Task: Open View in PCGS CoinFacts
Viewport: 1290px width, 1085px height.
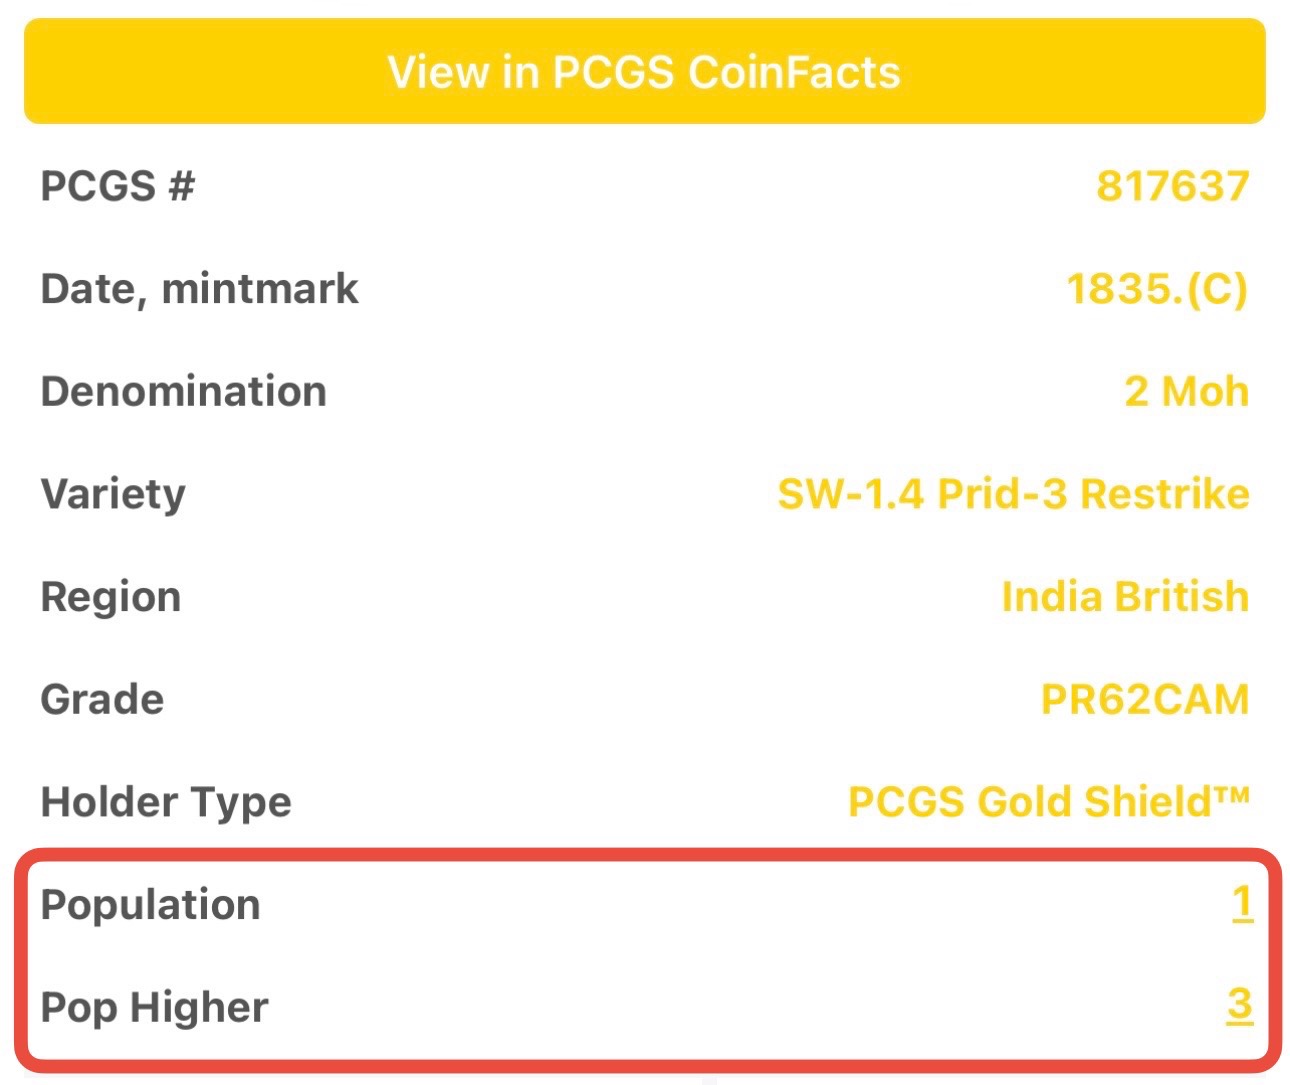Action: tap(645, 72)
